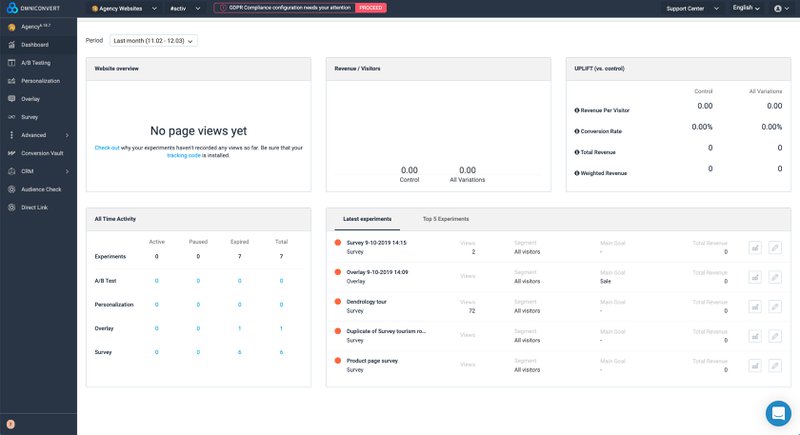Click the info icon beside Weighted Revenue

click(x=577, y=173)
